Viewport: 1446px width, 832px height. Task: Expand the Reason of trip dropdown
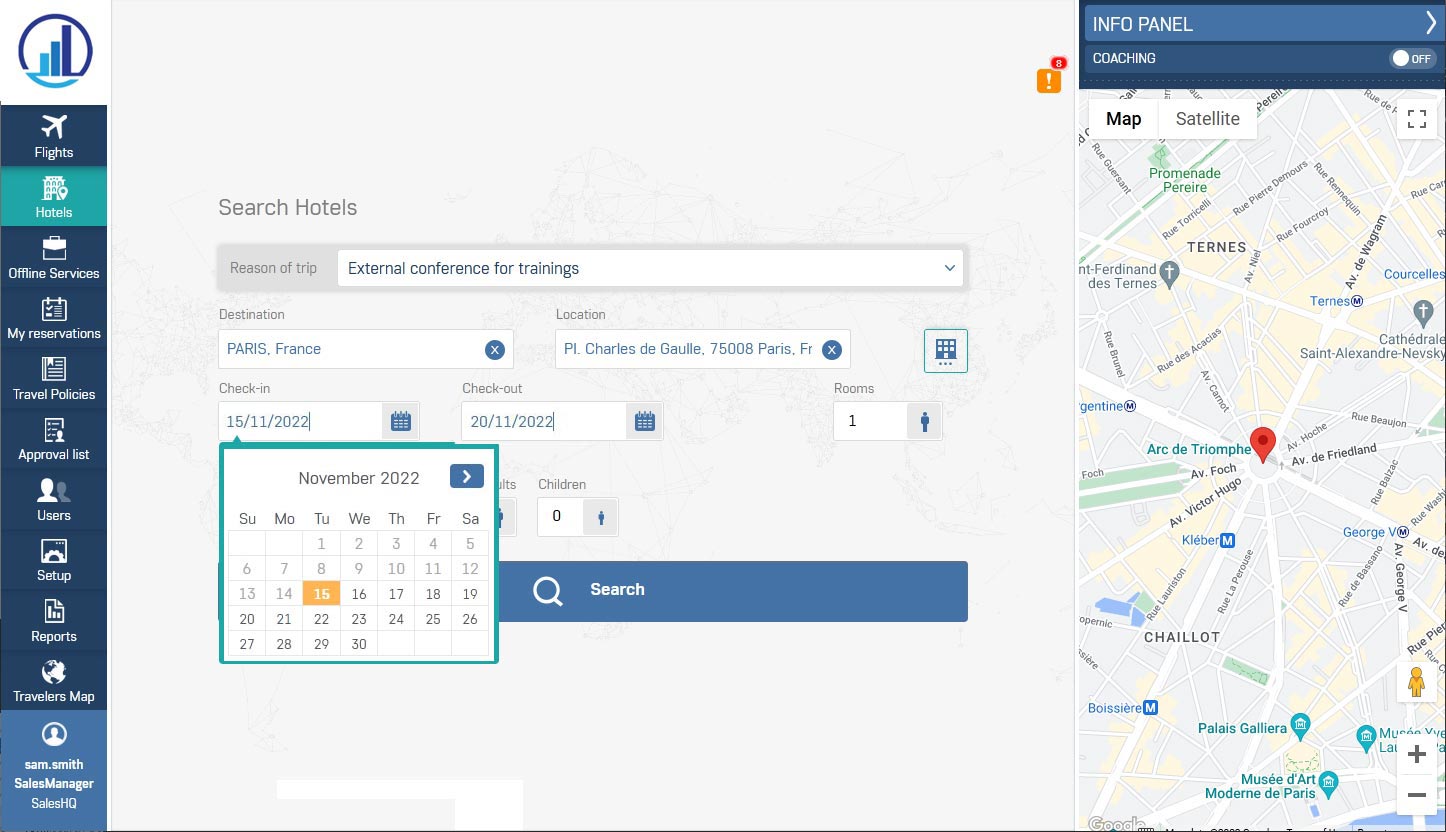[x=650, y=268]
